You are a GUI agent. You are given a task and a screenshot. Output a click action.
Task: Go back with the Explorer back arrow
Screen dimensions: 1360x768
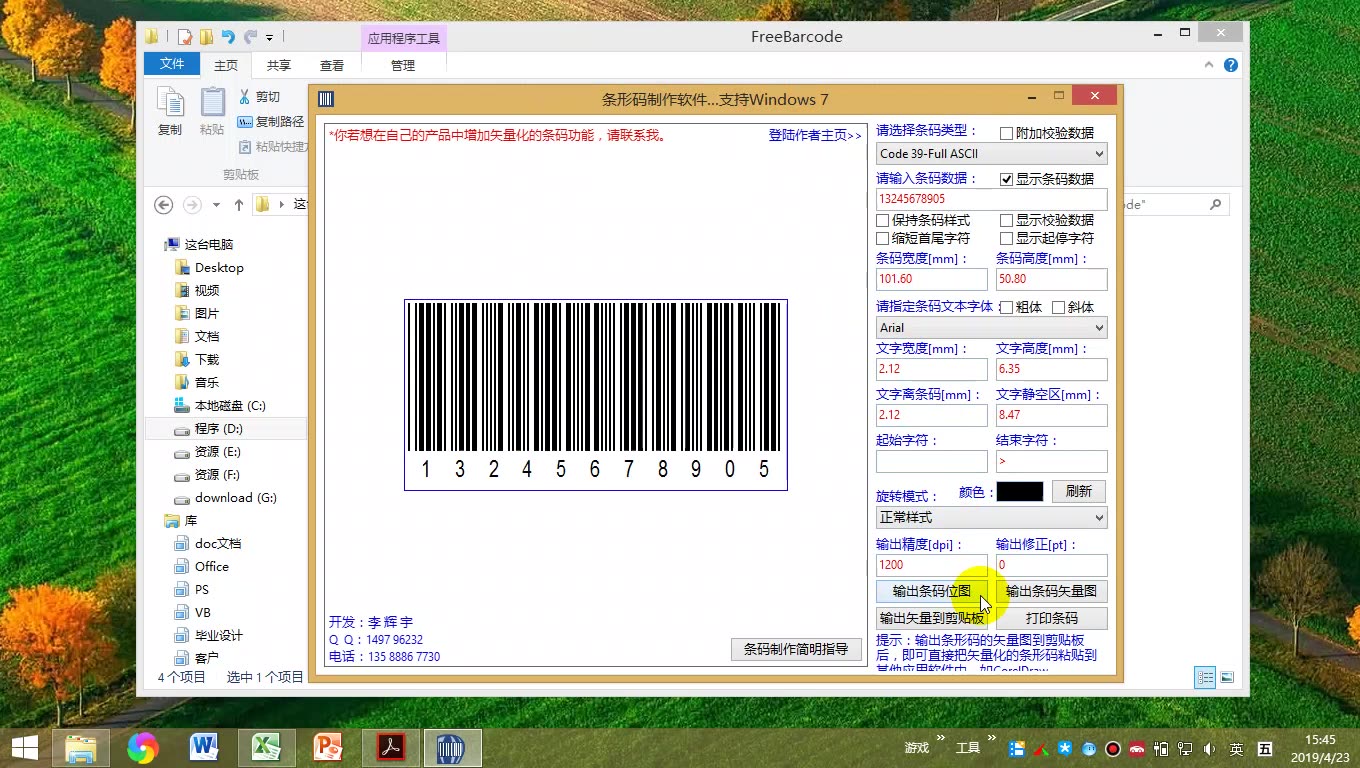point(164,204)
